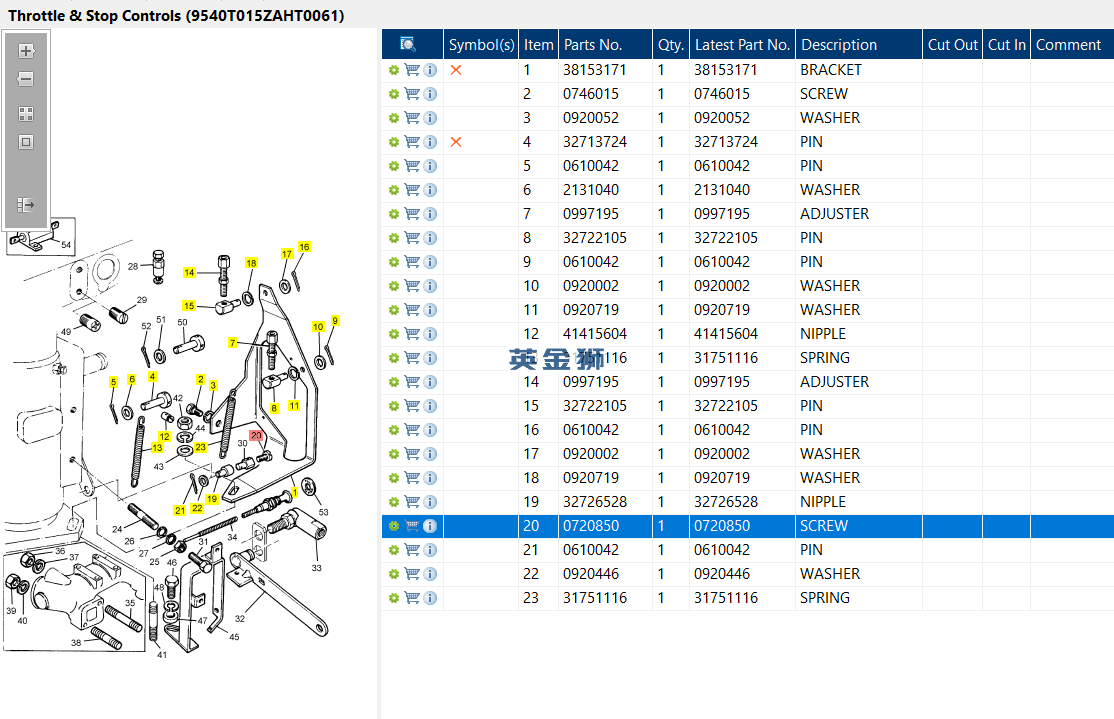The height and width of the screenshot is (719, 1114).
Task: Click the fit-to-window square icon
Action: (26, 142)
